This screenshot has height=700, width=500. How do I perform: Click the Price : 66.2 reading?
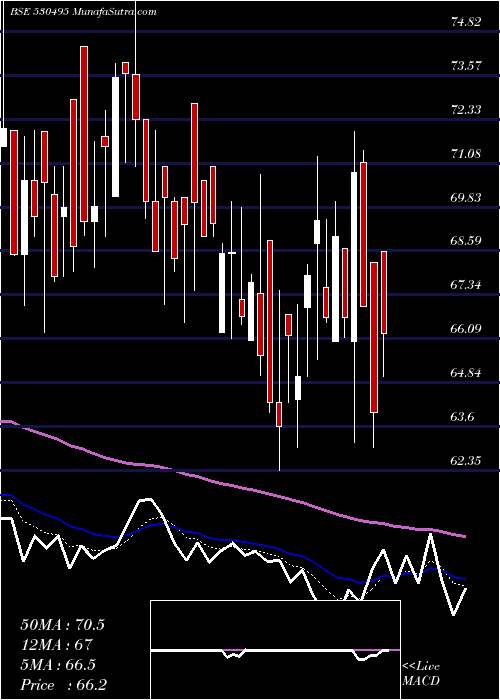coord(64,685)
